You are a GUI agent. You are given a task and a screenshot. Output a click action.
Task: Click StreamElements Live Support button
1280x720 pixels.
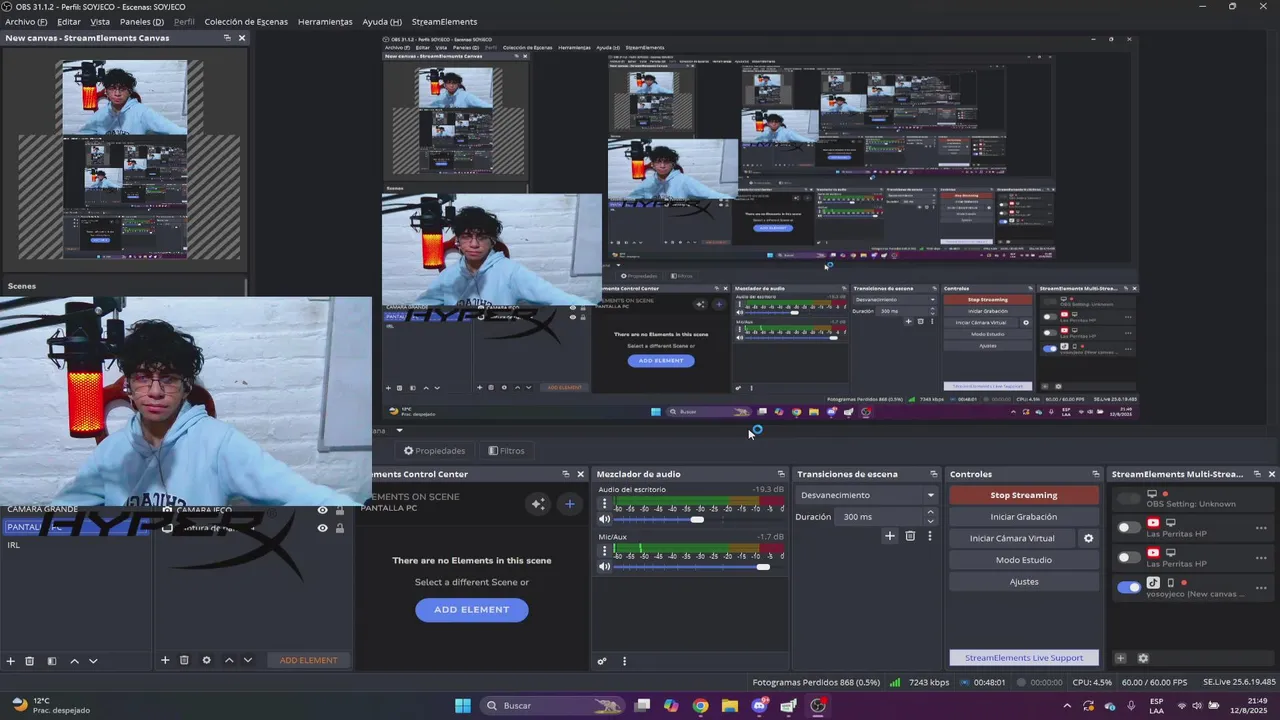[1024, 658]
